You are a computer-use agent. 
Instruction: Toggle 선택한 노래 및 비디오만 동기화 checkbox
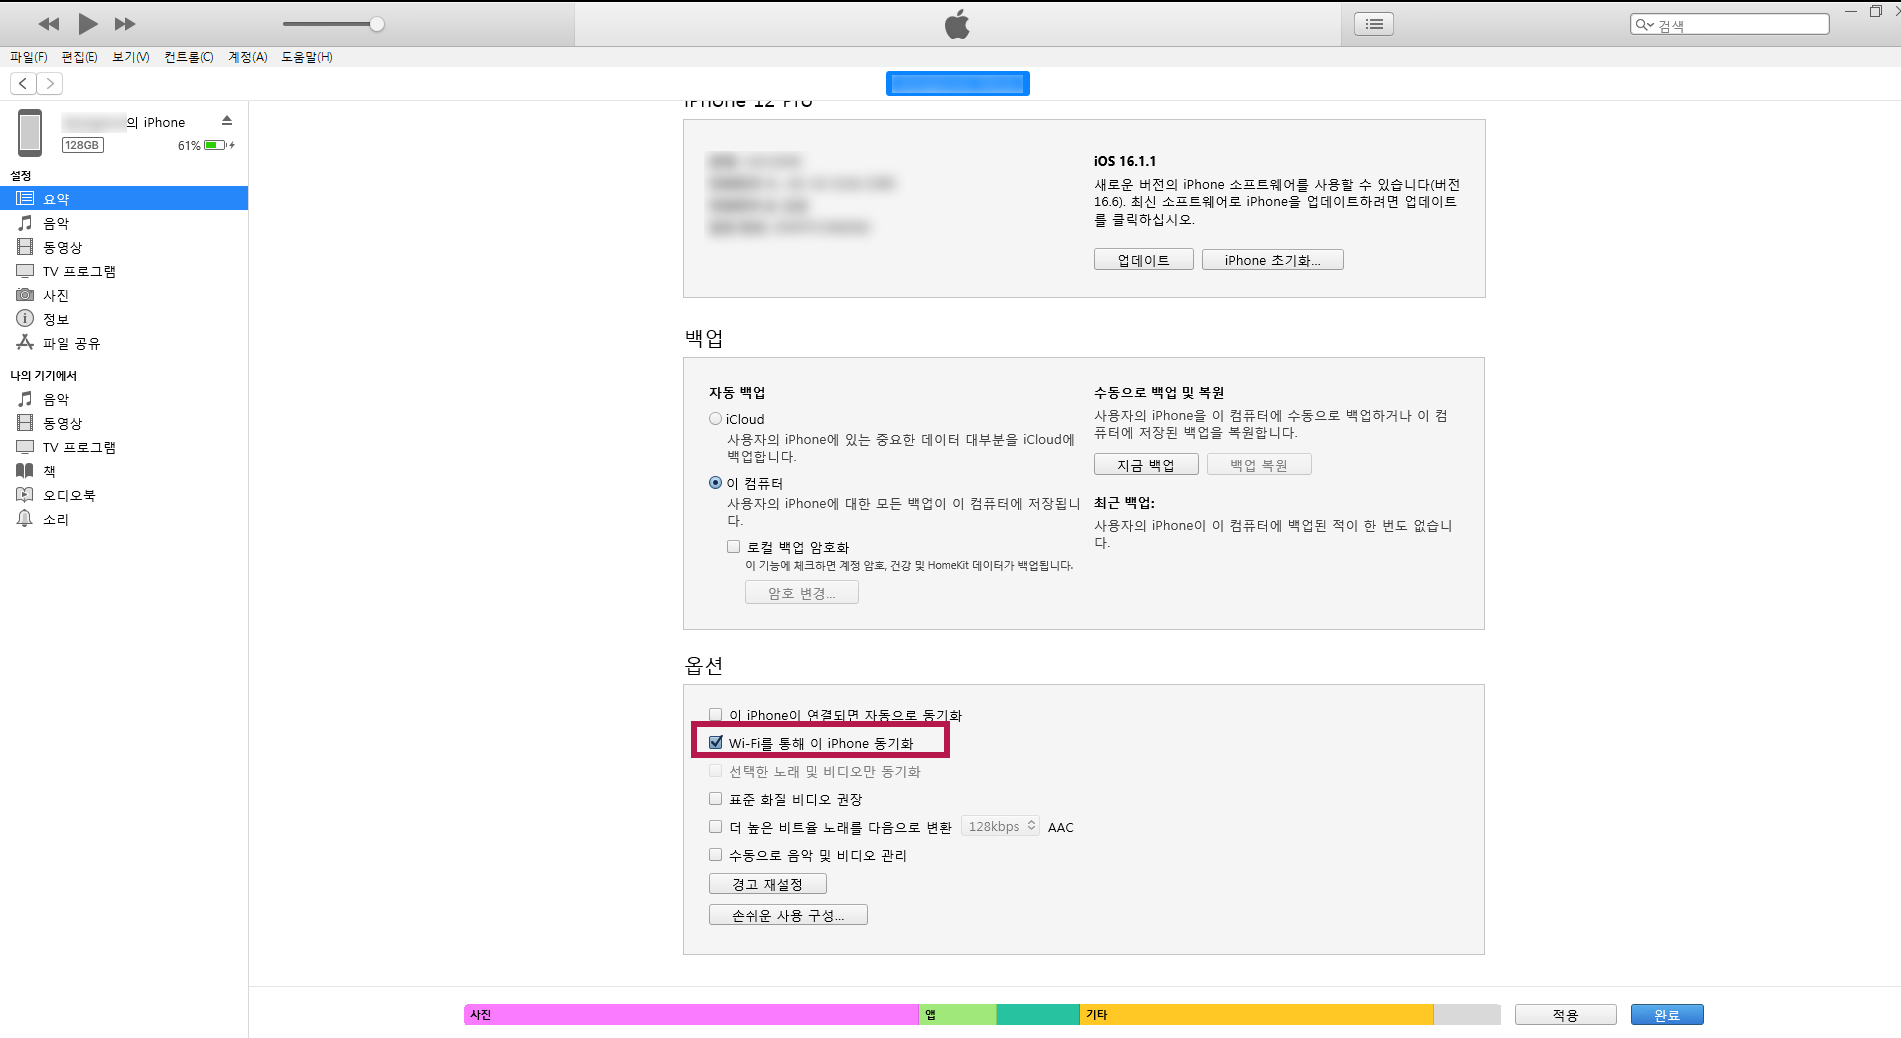pos(715,771)
